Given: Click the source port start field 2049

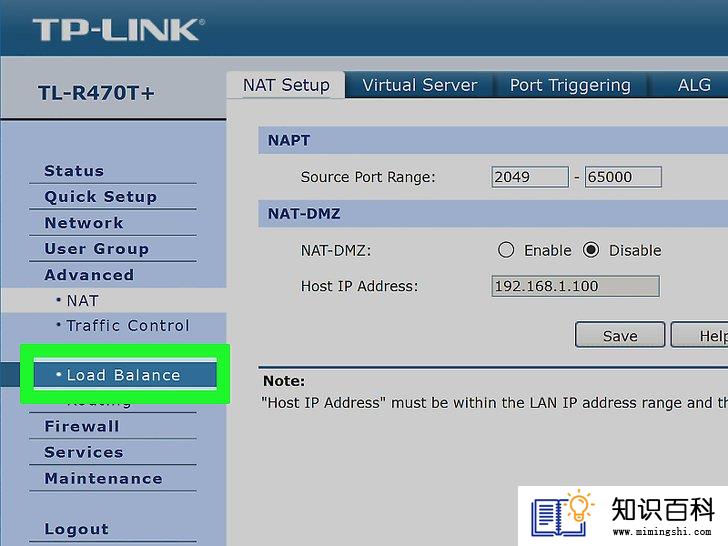Looking at the screenshot, I should point(530,177).
